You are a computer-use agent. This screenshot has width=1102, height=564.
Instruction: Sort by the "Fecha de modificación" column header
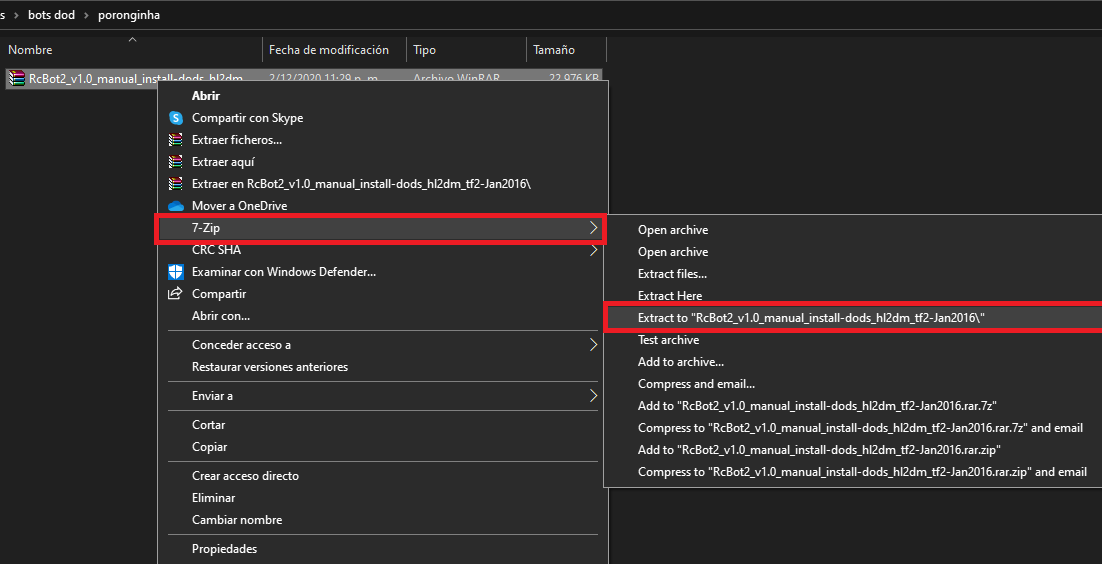click(328, 50)
